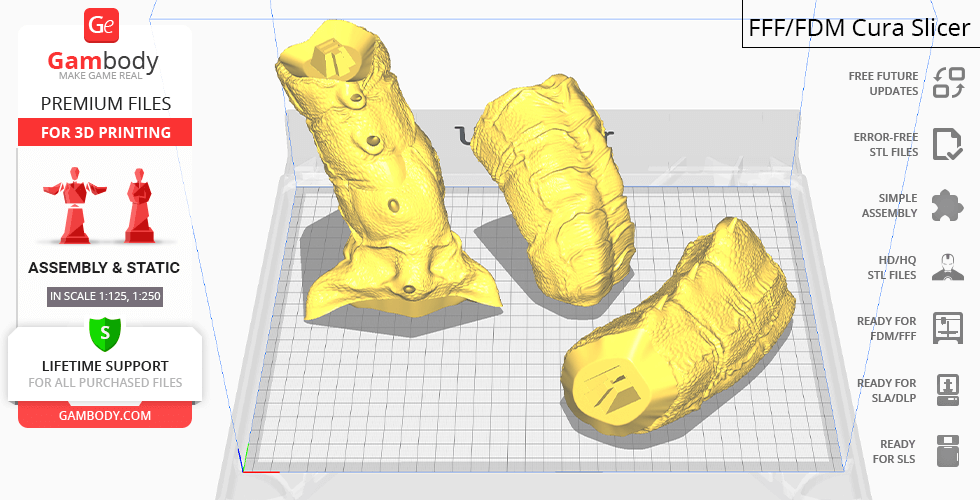The width and height of the screenshot is (980, 500).
Task: Click the Ready for SLA/DLP printer icon
Action: pos(948,390)
